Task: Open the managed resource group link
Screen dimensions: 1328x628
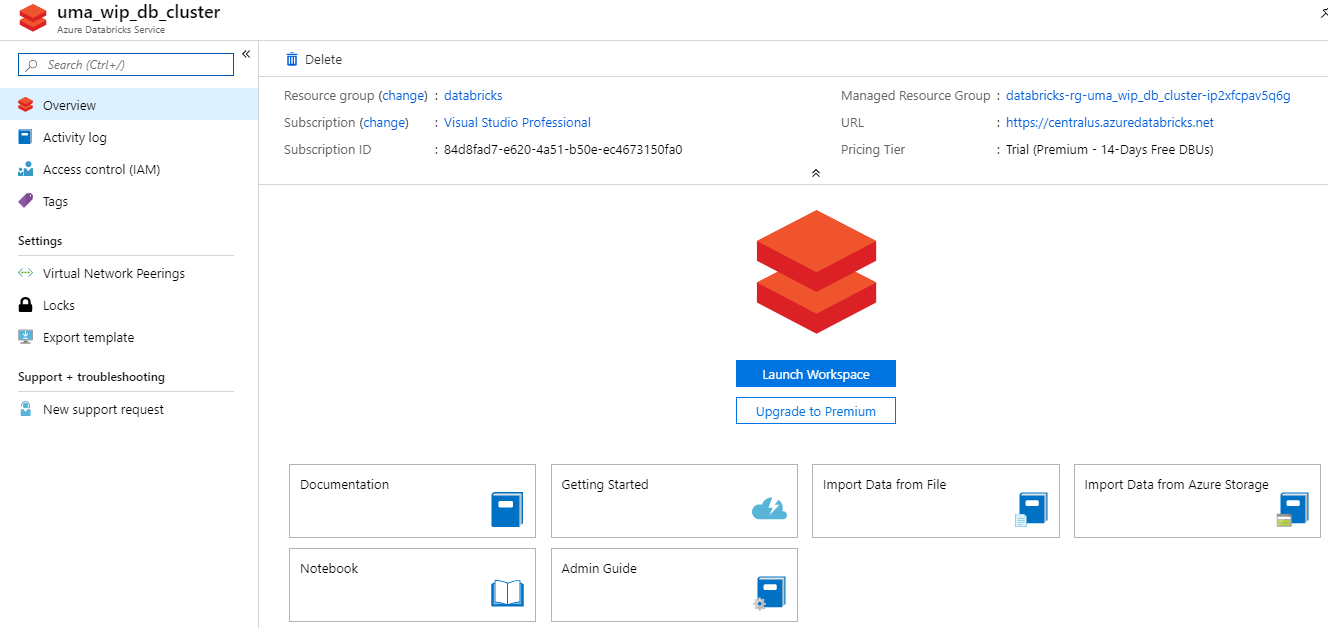Action: 1148,96
